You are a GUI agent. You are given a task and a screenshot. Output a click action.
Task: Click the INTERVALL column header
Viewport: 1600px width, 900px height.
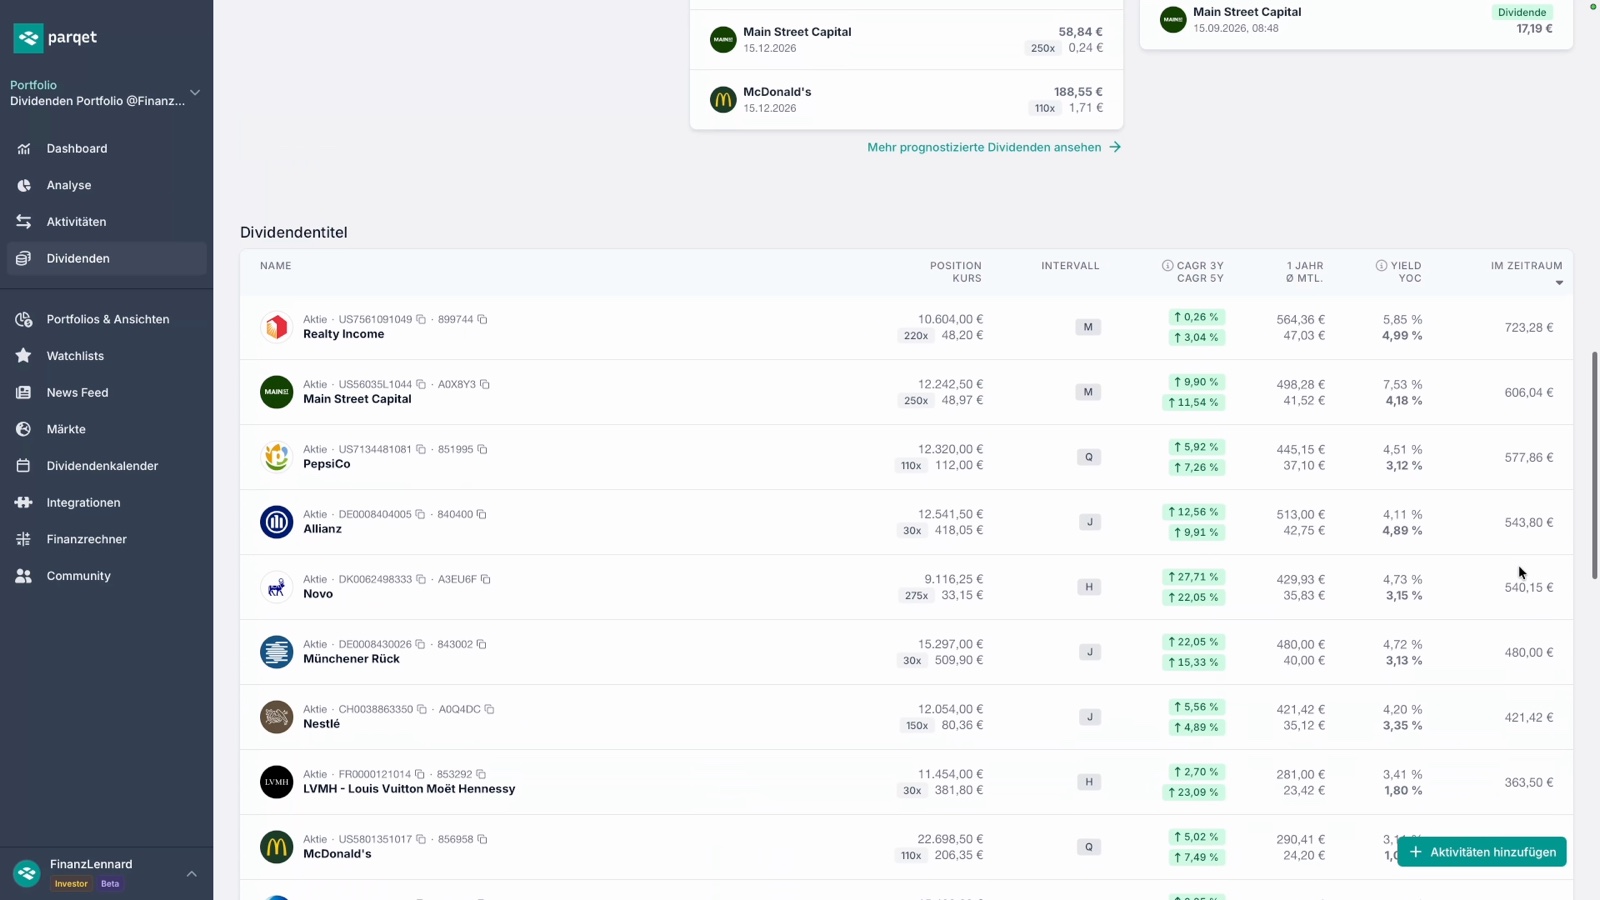[x=1070, y=266]
